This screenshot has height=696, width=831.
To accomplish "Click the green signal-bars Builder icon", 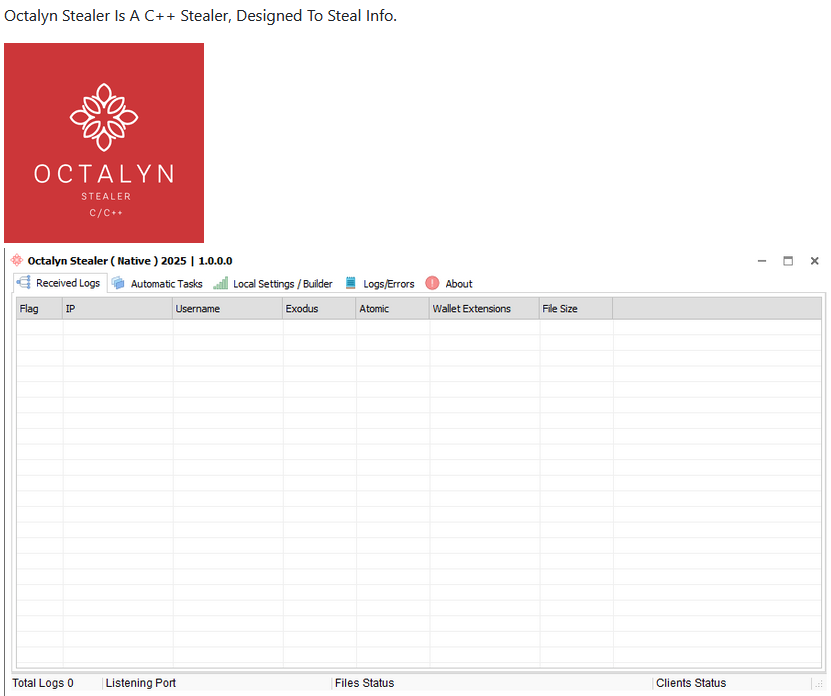I will coord(220,283).
